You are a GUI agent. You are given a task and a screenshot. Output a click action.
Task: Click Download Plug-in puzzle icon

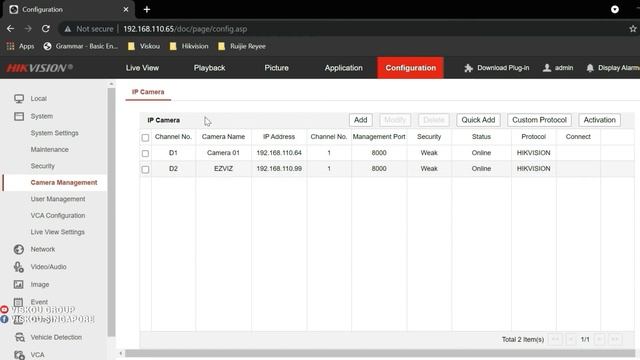tap(468, 68)
